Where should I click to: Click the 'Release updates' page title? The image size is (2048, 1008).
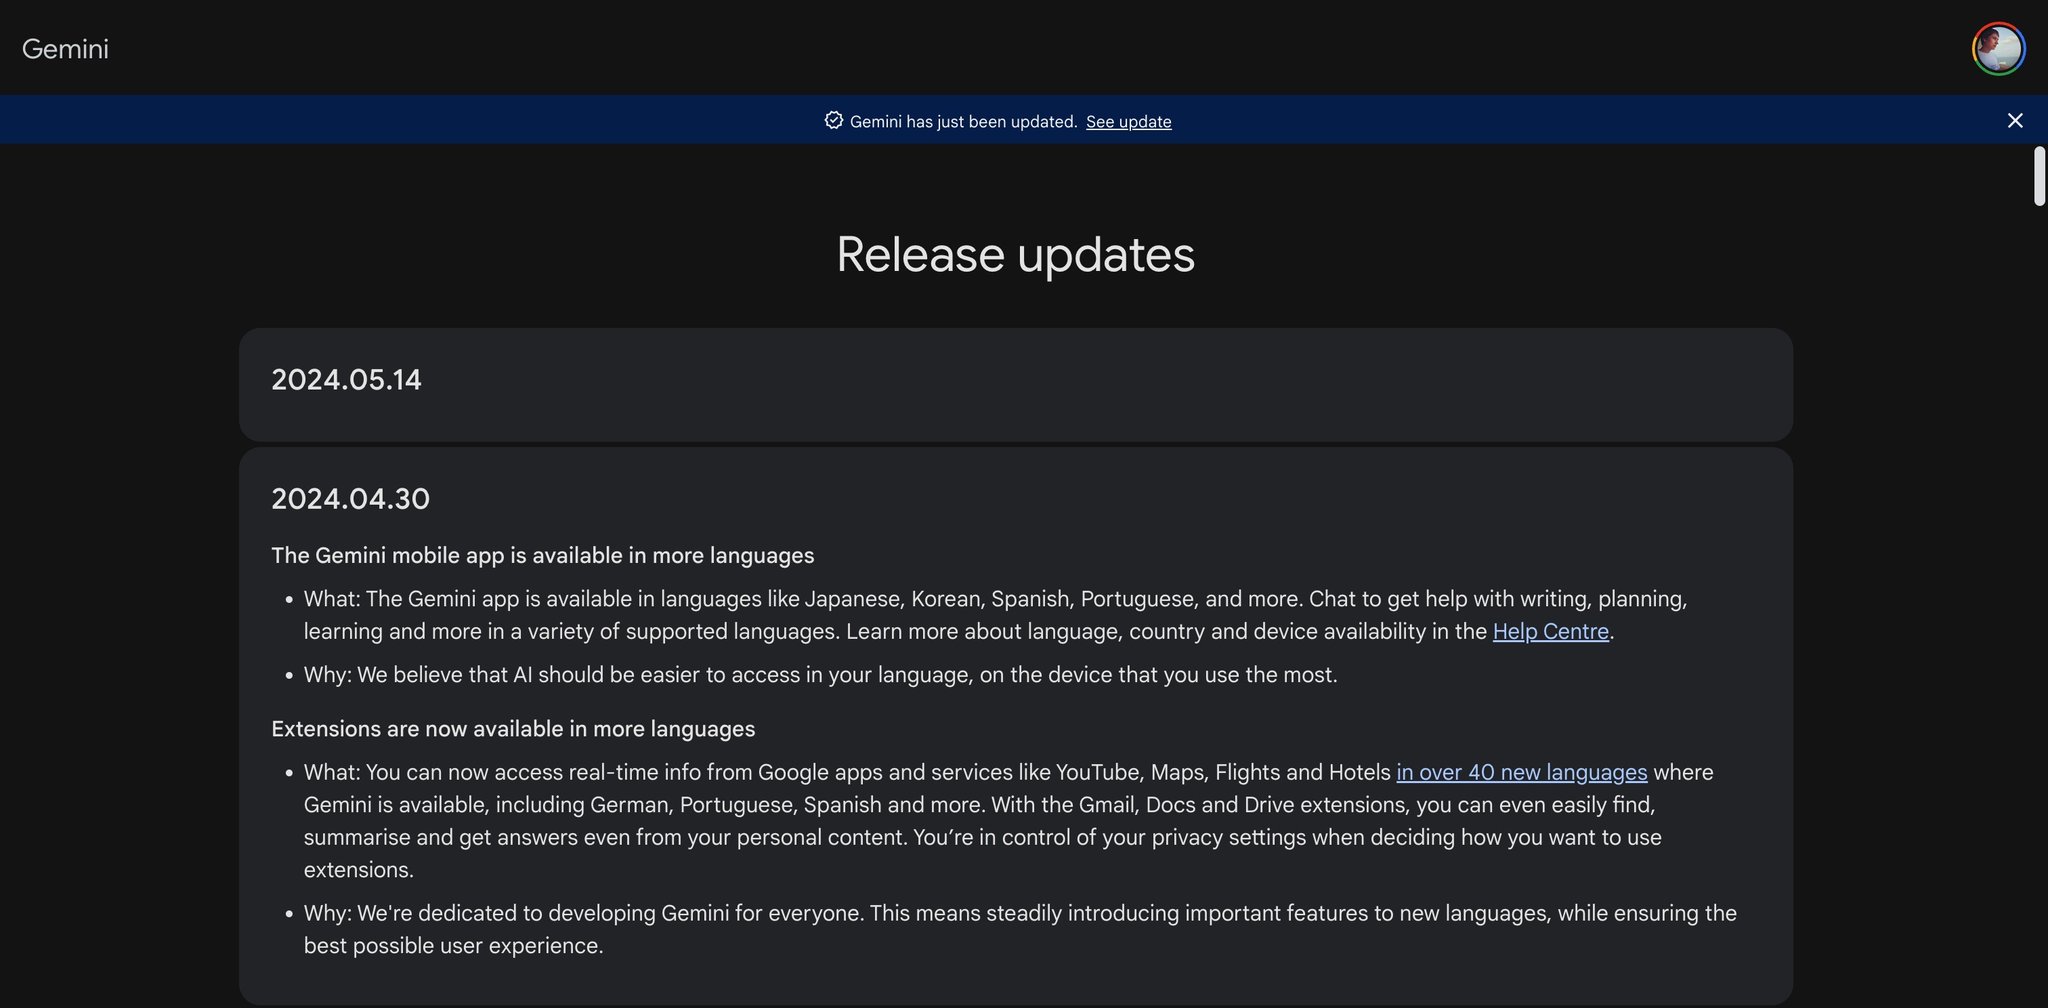[1015, 254]
